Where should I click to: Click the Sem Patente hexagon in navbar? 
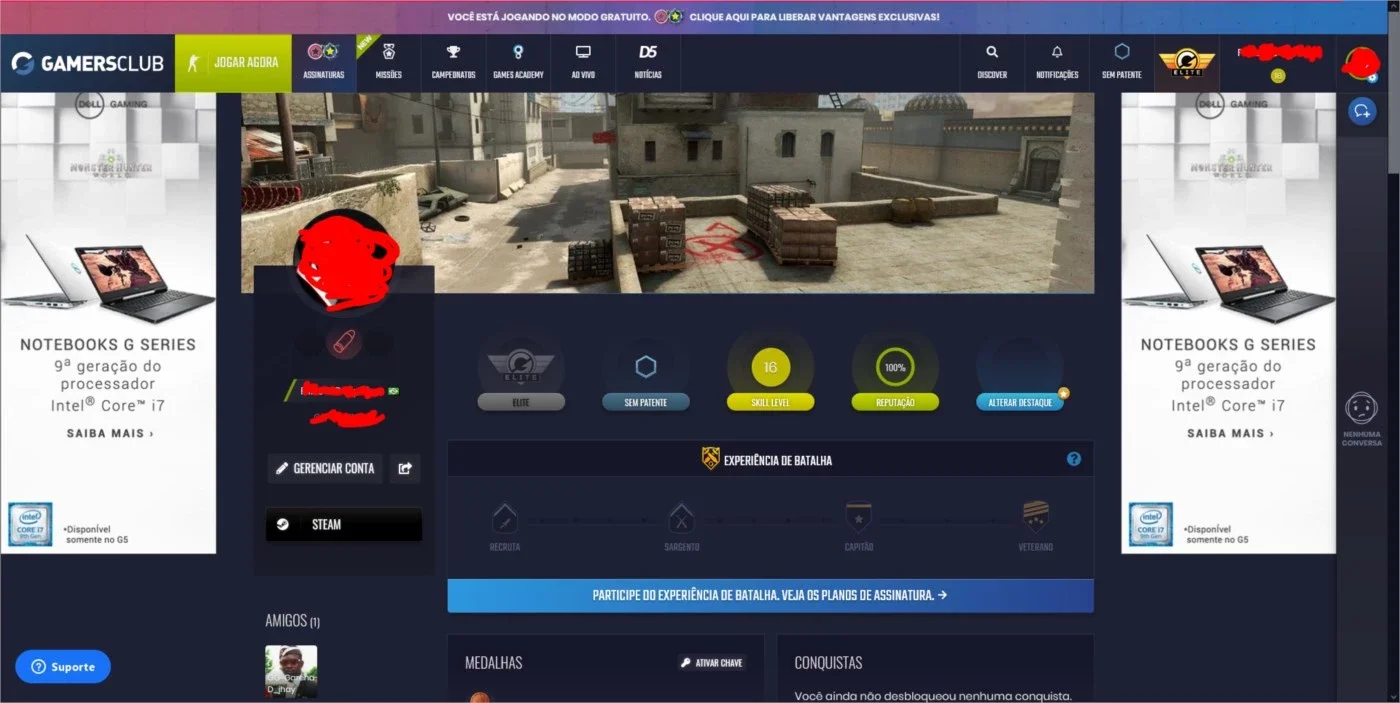[x=1122, y=51]
